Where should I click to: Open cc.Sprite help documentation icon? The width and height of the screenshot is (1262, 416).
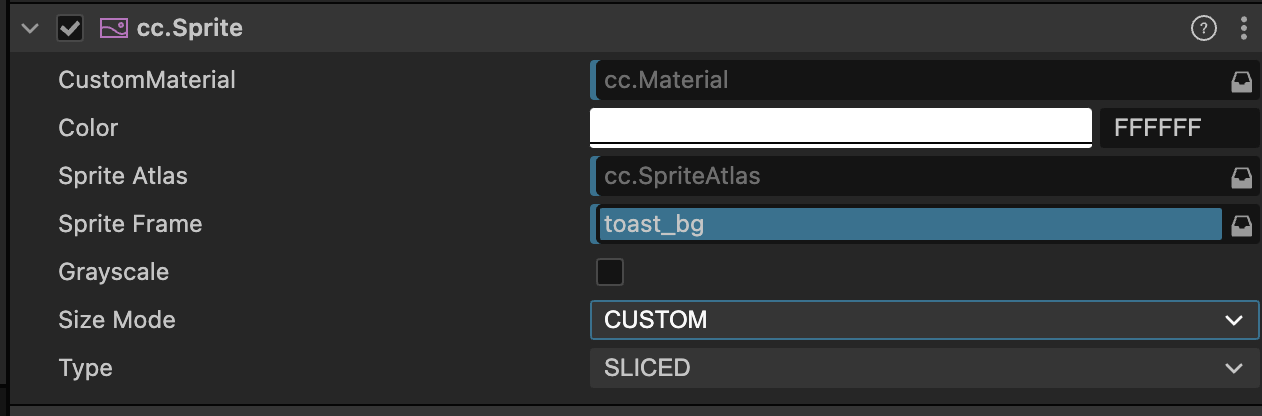1203,28
